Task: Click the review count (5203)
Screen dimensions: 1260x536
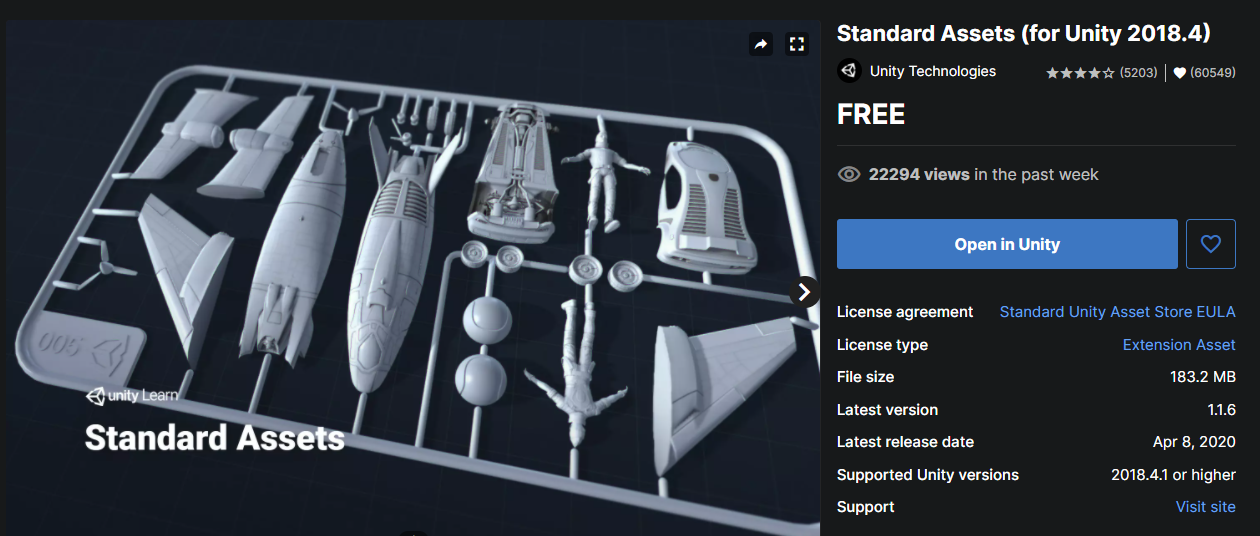Action: pos(1138,73)
